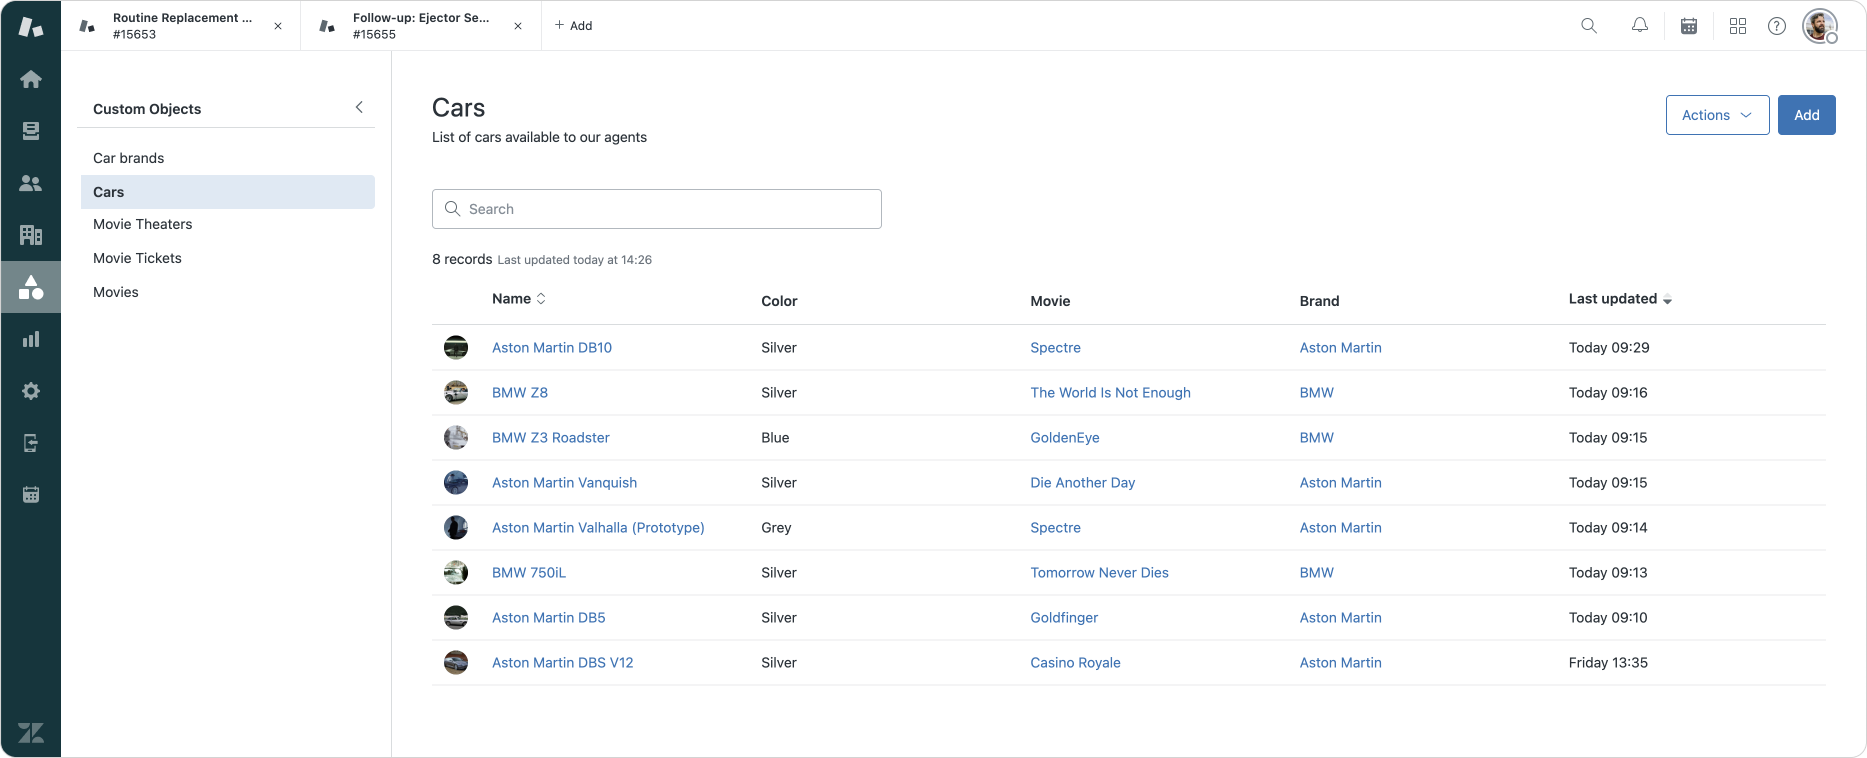
Task: Click the top bar search magnifier
Action: tap(1588, 26)
